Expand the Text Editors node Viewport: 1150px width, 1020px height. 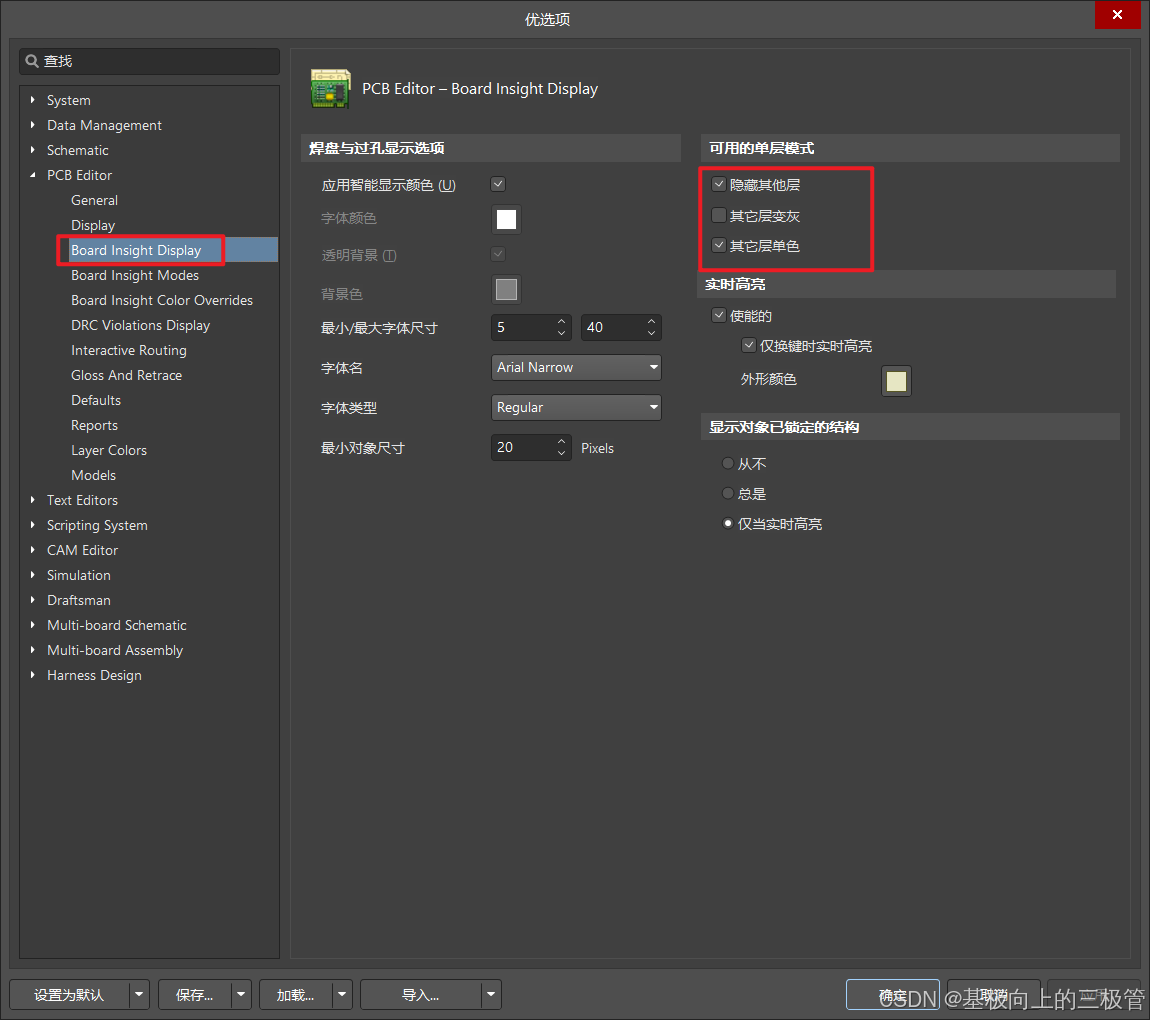[32, 499]
